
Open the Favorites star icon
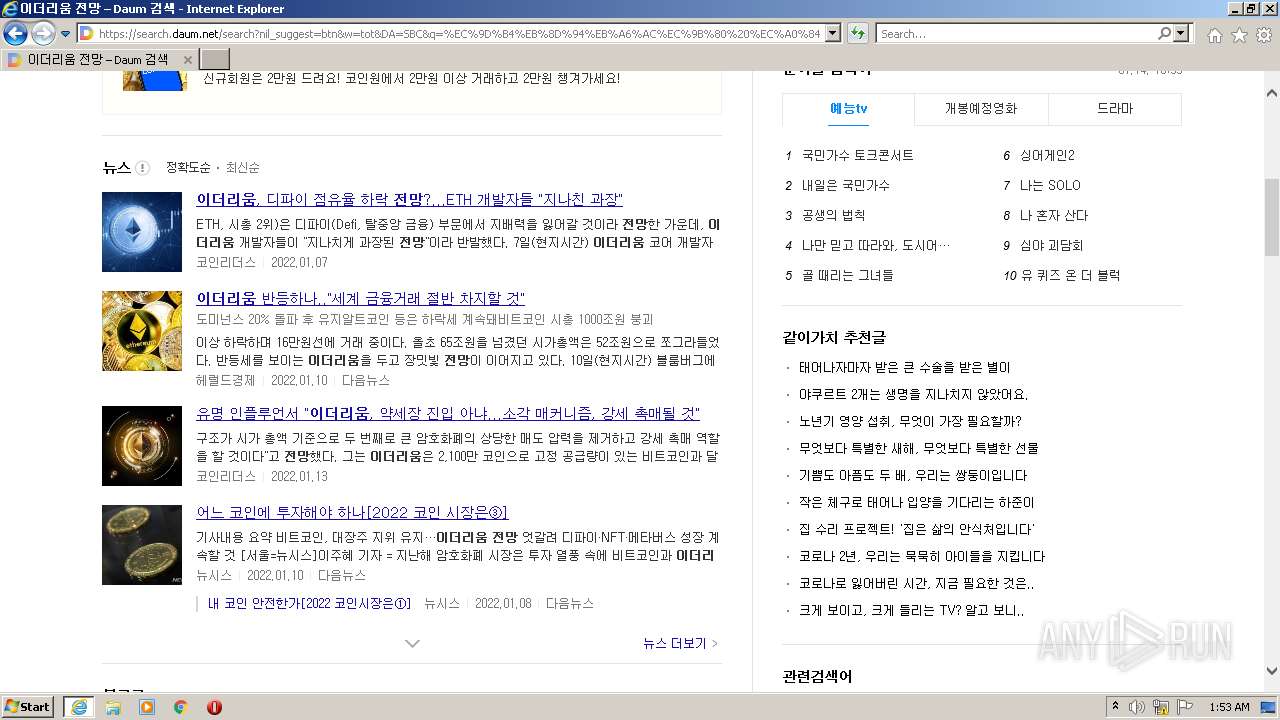(x=1239, y=35)
